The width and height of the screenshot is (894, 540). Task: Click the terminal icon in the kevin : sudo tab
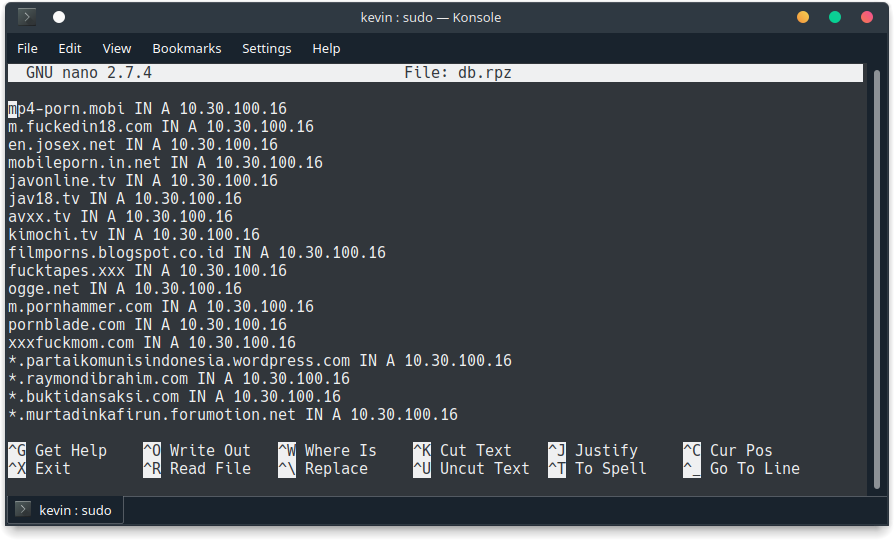23,509
